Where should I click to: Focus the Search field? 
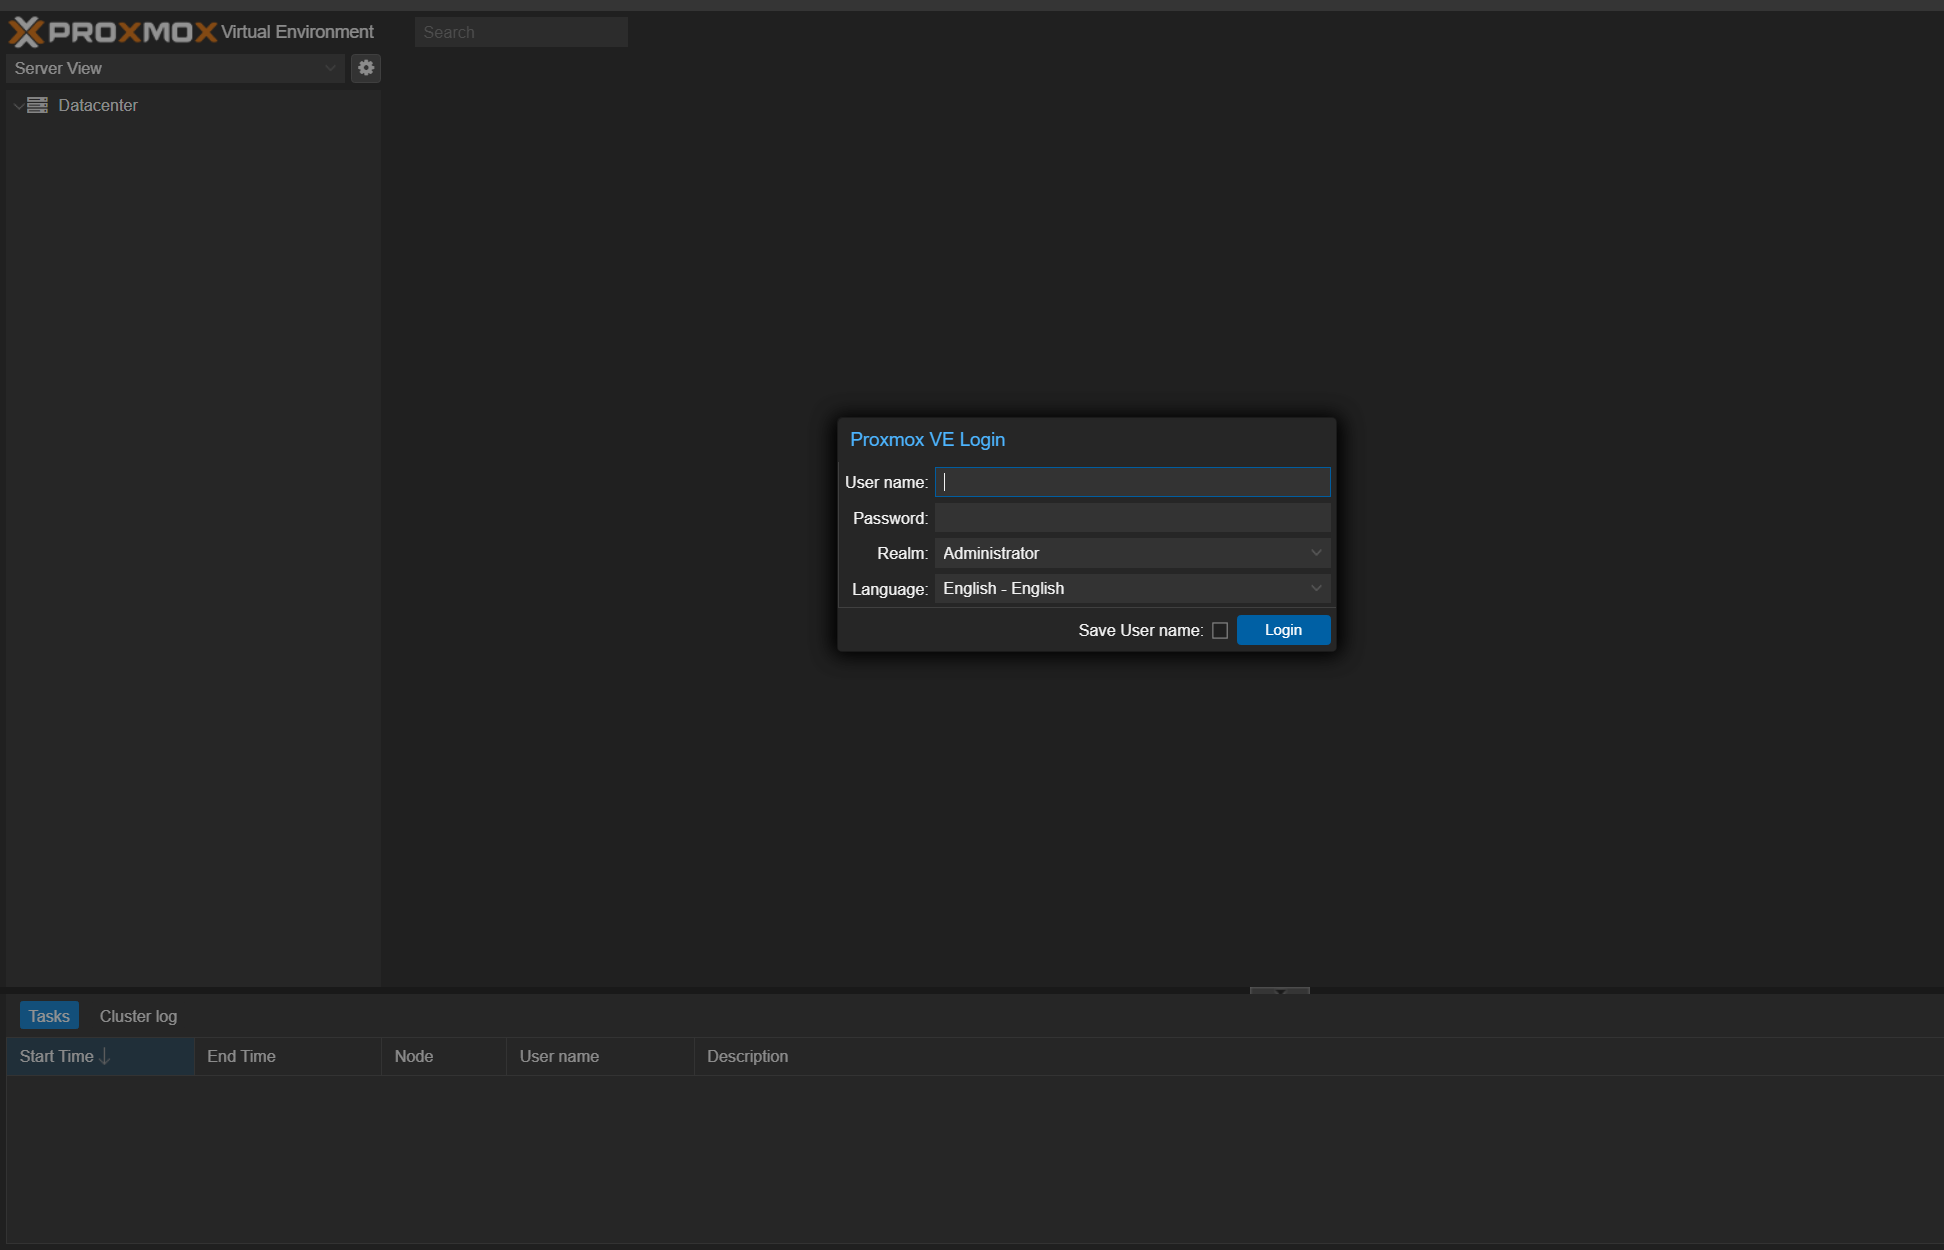pos(521,32)
